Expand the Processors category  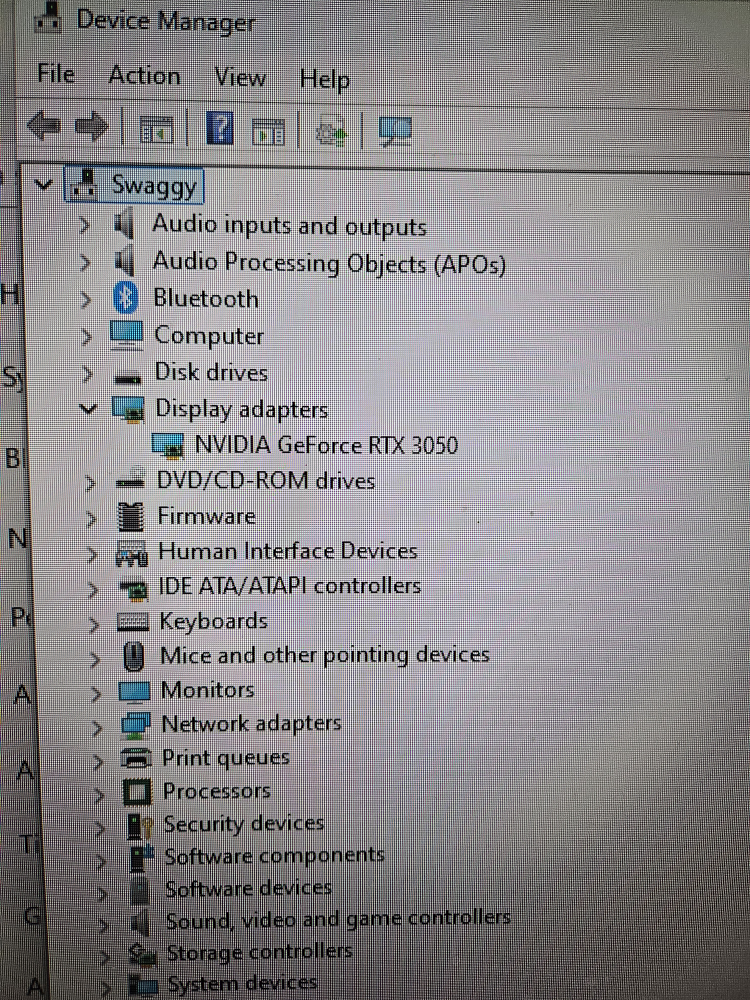click(x=99, y=794)
